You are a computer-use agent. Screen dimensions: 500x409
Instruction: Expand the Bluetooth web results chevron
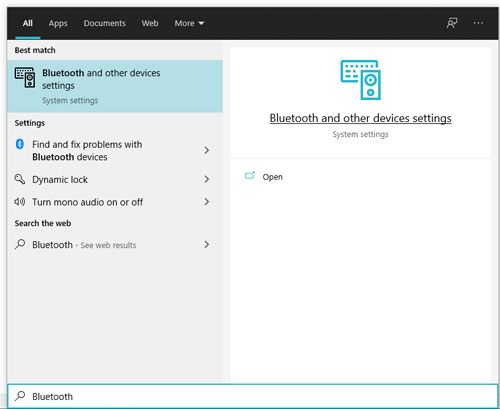coord(207,245)
